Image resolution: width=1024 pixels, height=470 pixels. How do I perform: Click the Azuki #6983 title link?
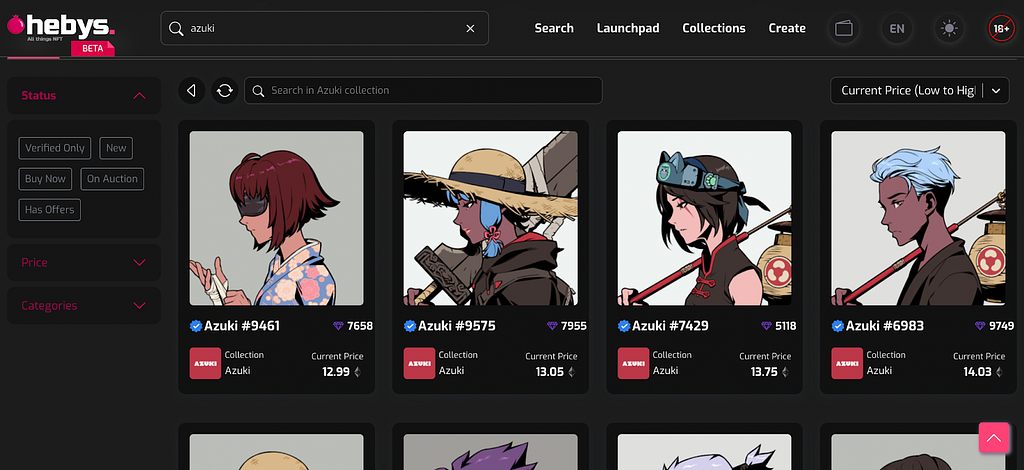885,326
